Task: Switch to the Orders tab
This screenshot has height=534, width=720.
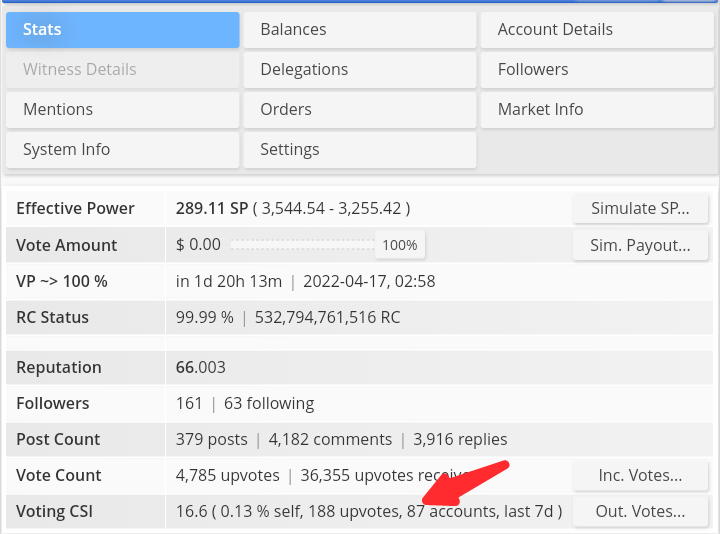Action: [360, 110]
